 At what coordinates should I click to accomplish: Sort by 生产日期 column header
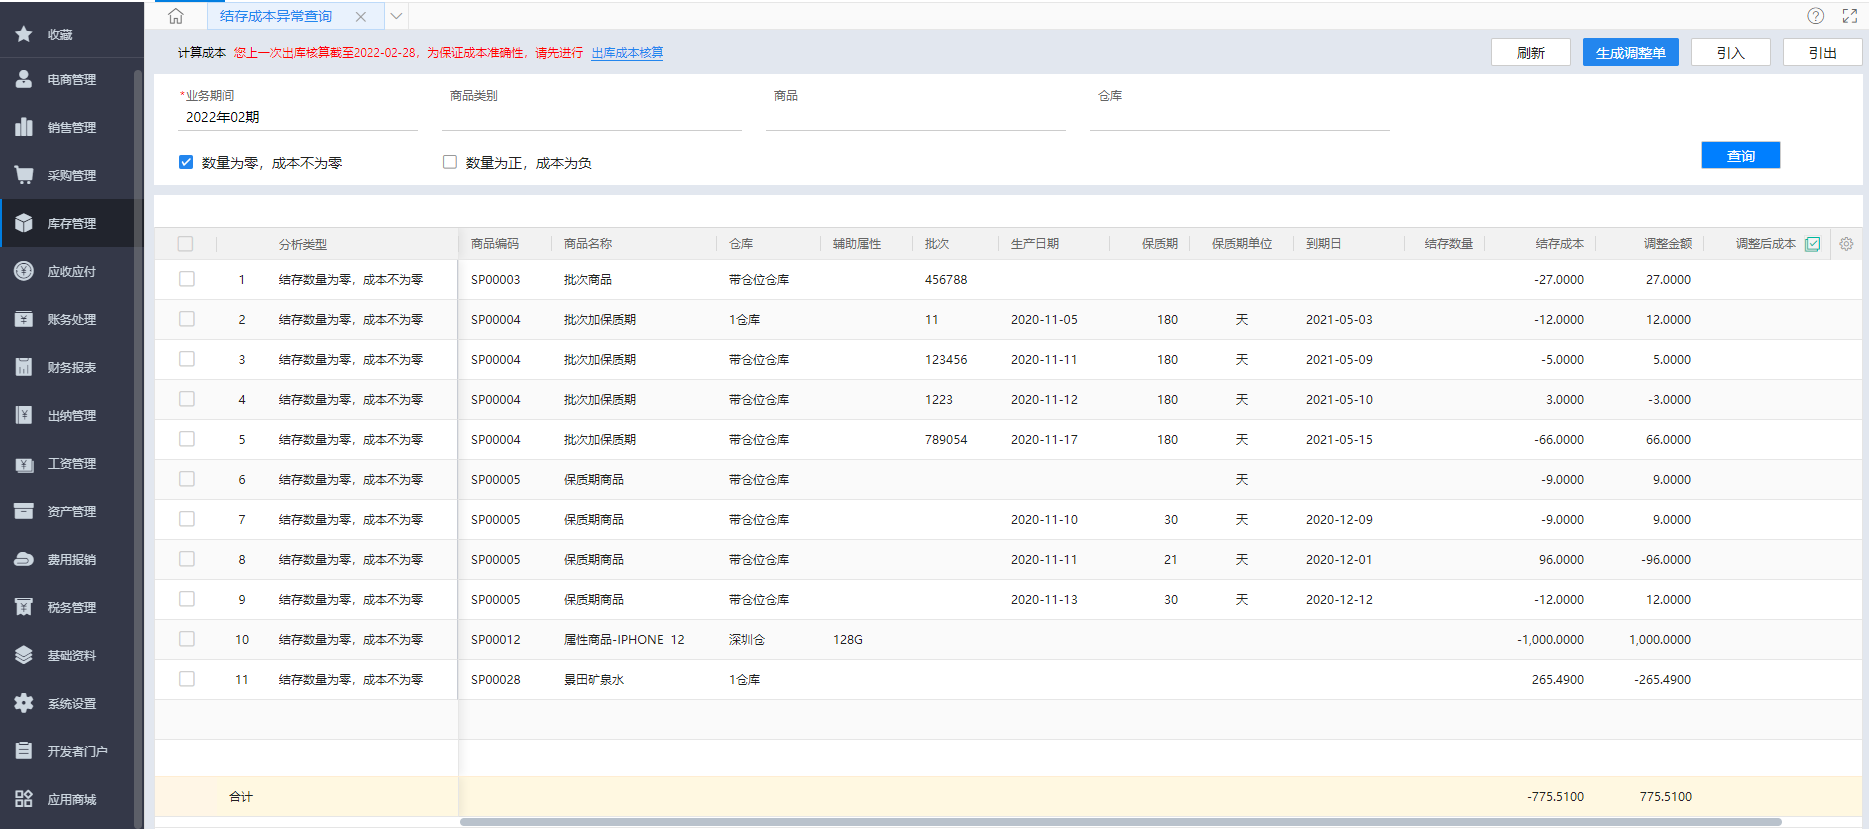(x=1035, y=244)
